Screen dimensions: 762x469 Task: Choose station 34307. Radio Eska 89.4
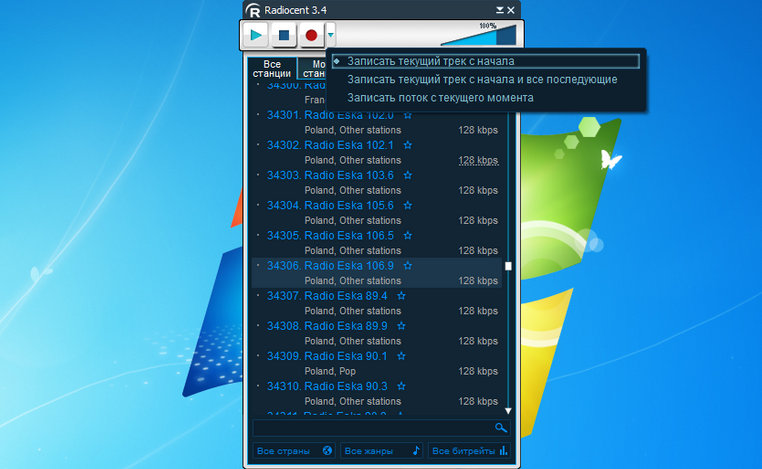coord(327,296)
